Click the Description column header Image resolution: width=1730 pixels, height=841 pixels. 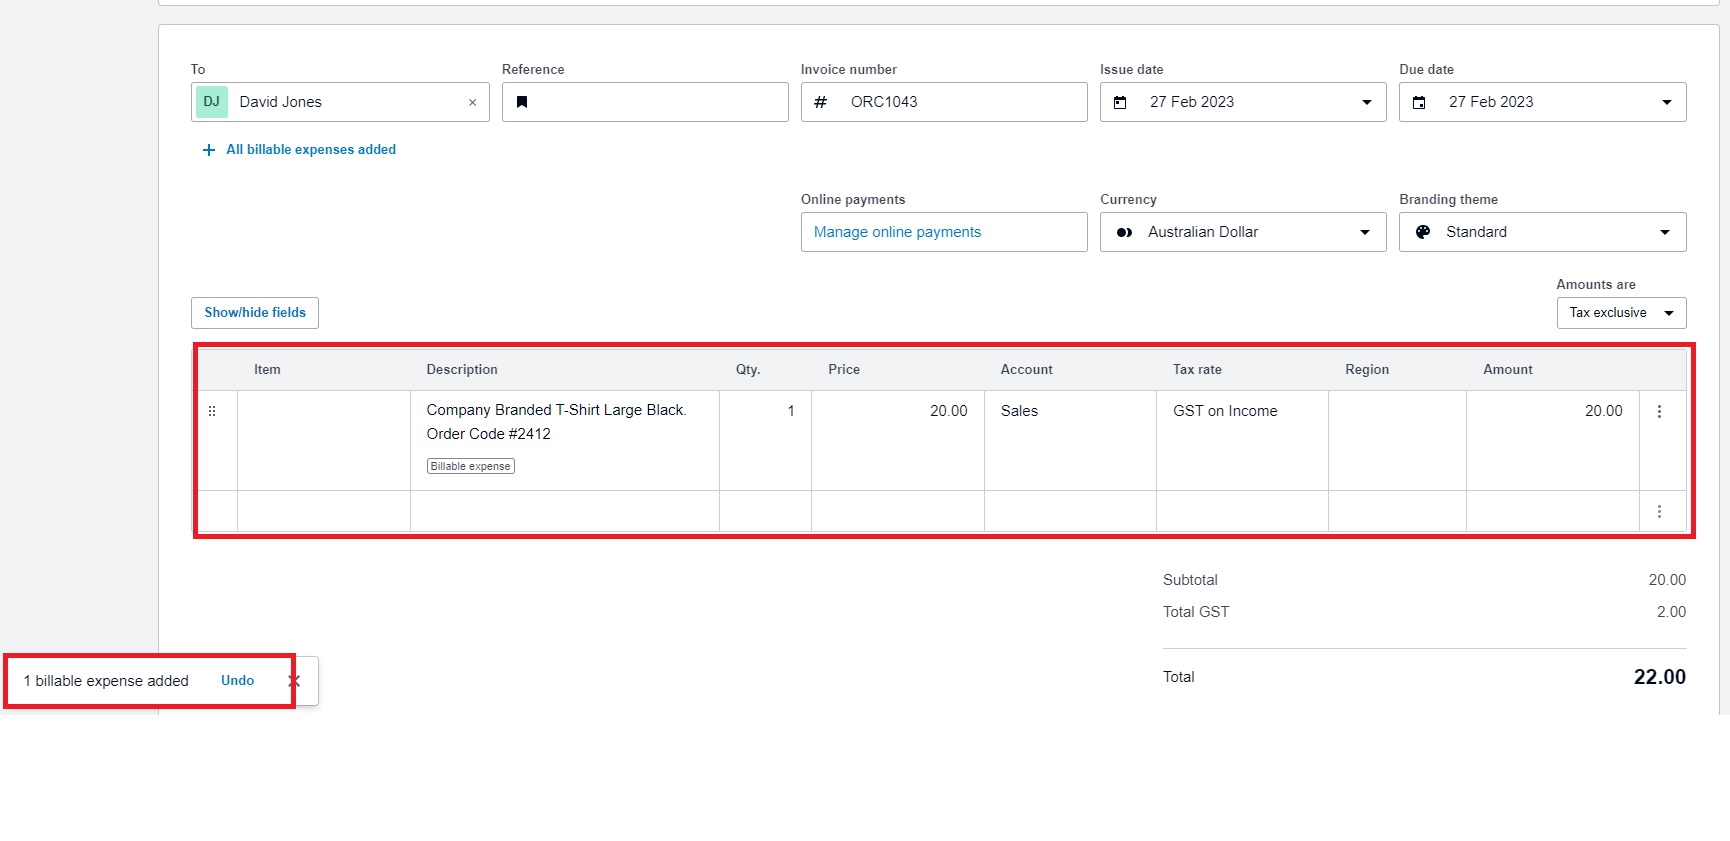pyautogui.click(x=462, y=370)
